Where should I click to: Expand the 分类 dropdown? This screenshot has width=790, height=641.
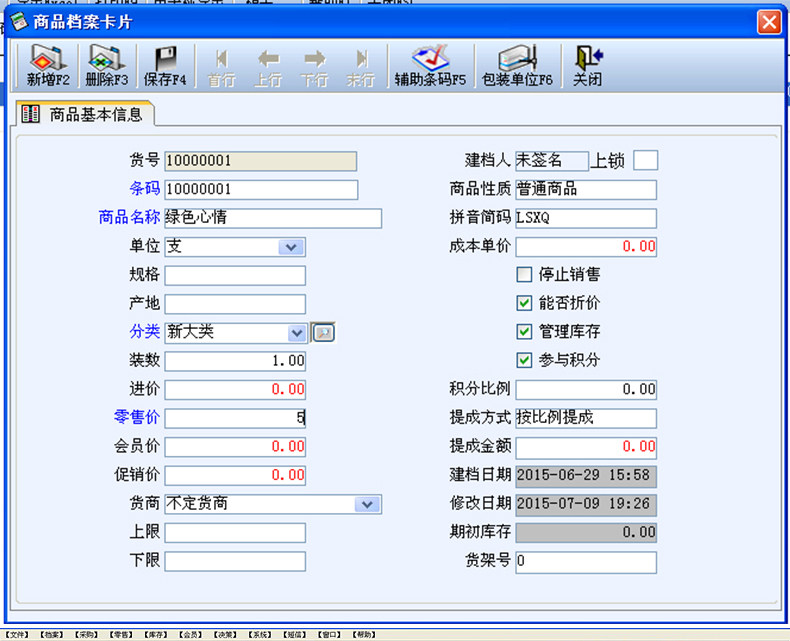click(297, 333)
